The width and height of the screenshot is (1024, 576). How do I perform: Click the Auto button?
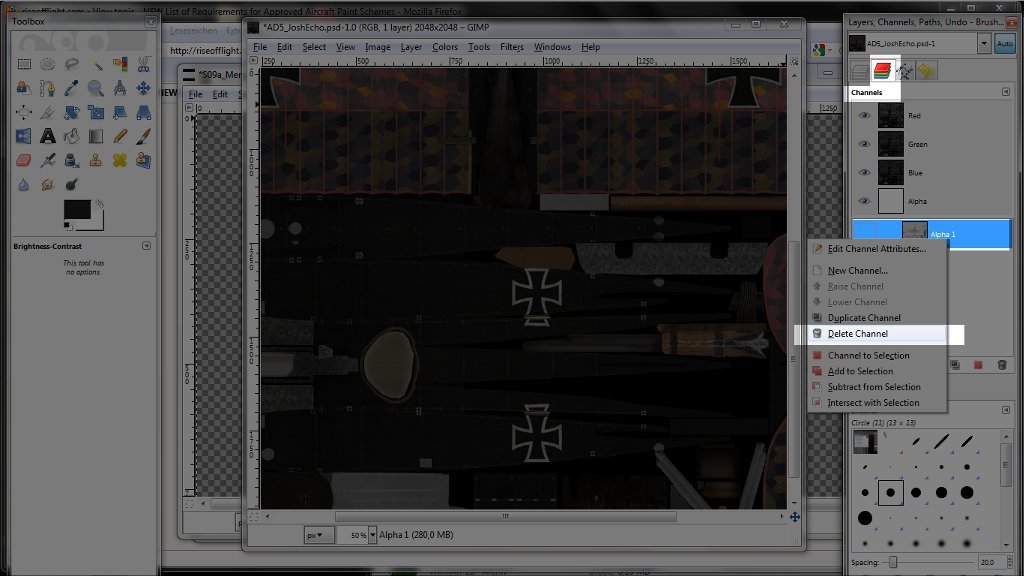[x=1004, y=44]
